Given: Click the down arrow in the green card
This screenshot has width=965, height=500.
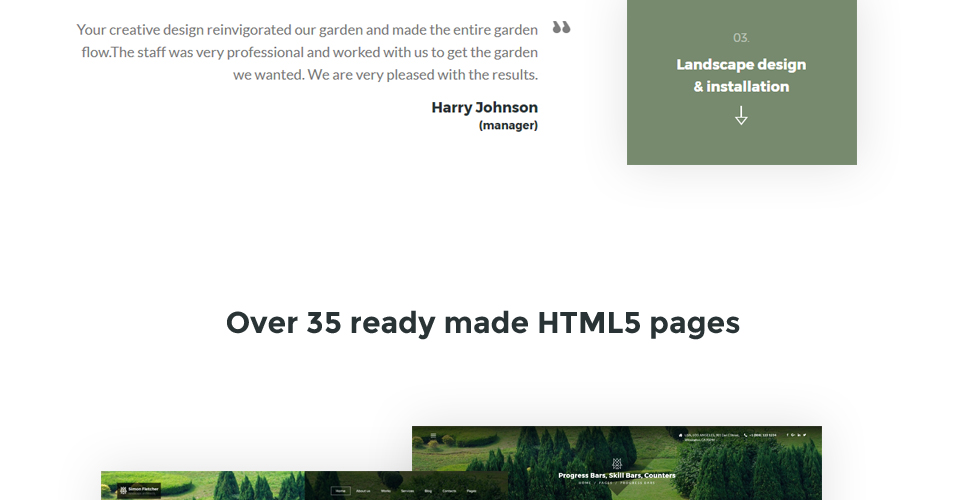Looking at the screenshot, I should point(741,116).
